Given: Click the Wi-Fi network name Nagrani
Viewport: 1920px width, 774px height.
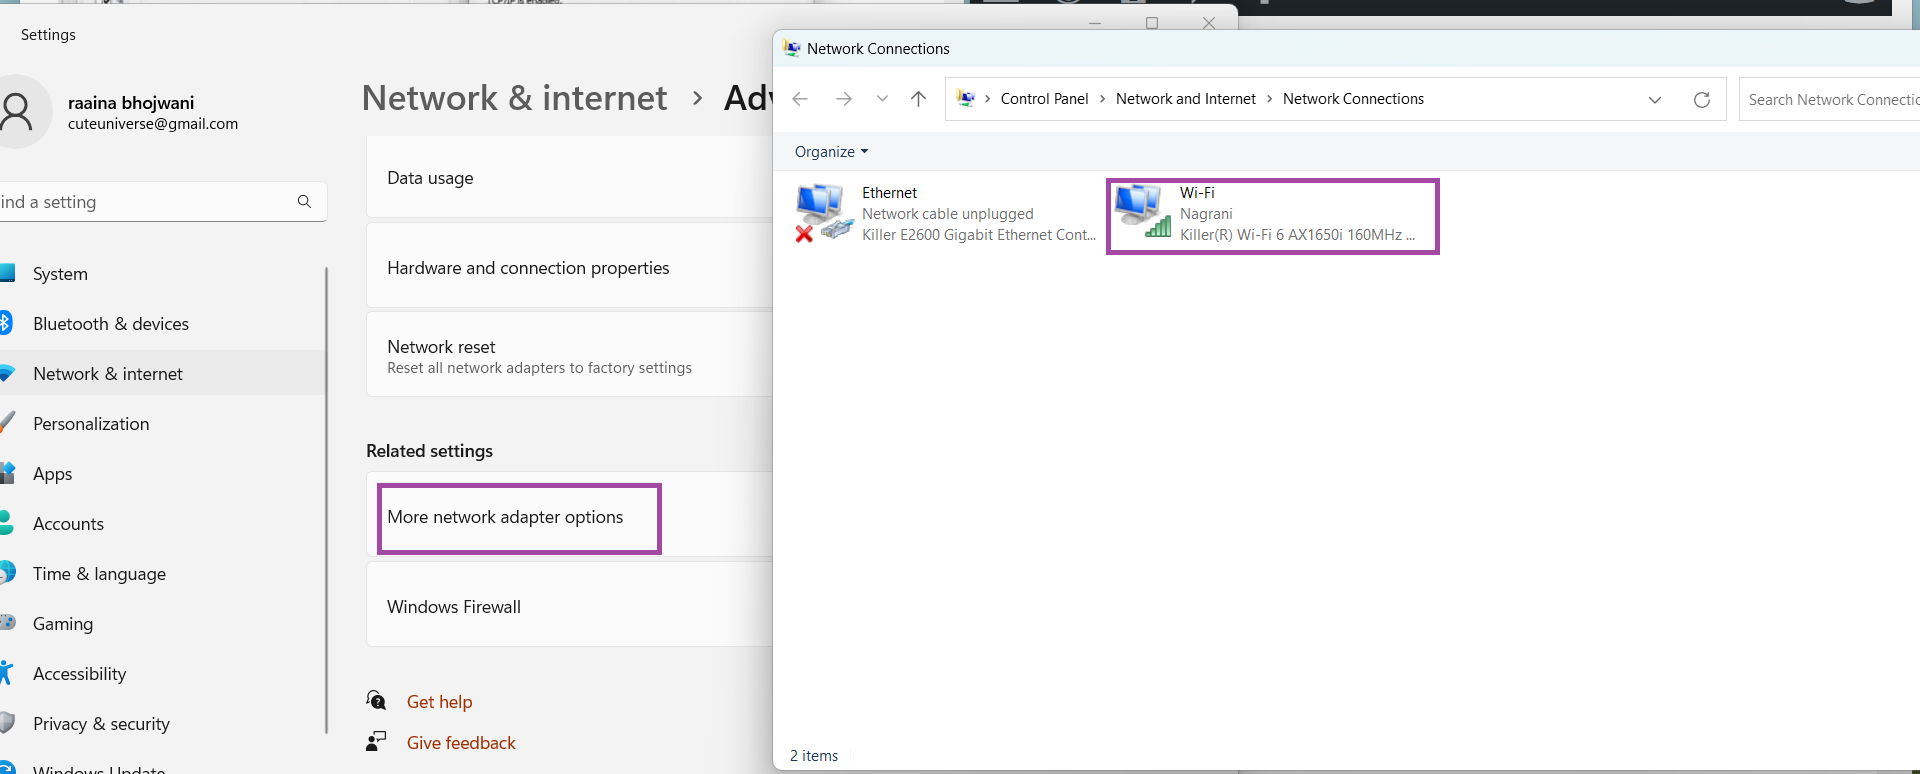Looking at the screenshot, I should [x=1206, y=214].
